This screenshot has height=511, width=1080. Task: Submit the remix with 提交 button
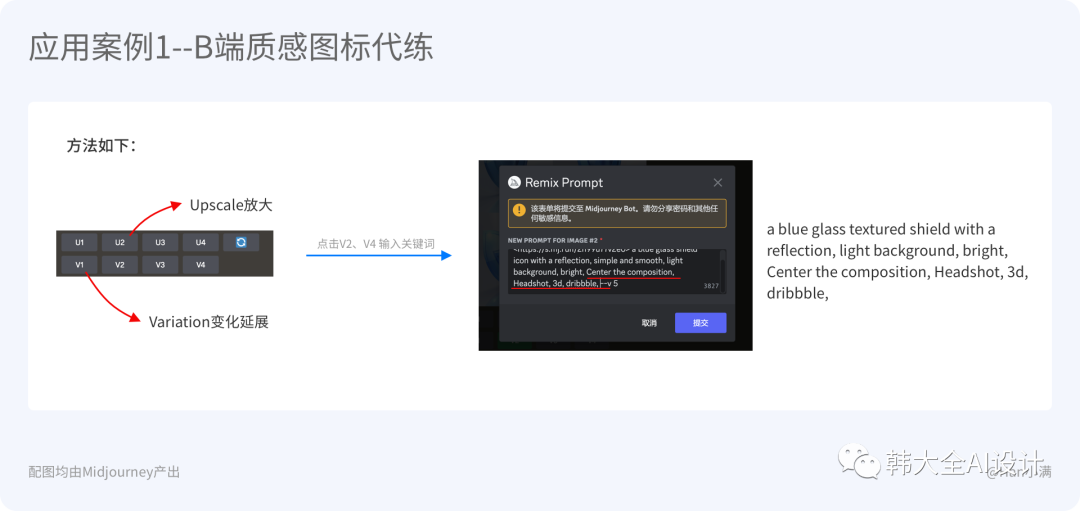tap(700, 323)
